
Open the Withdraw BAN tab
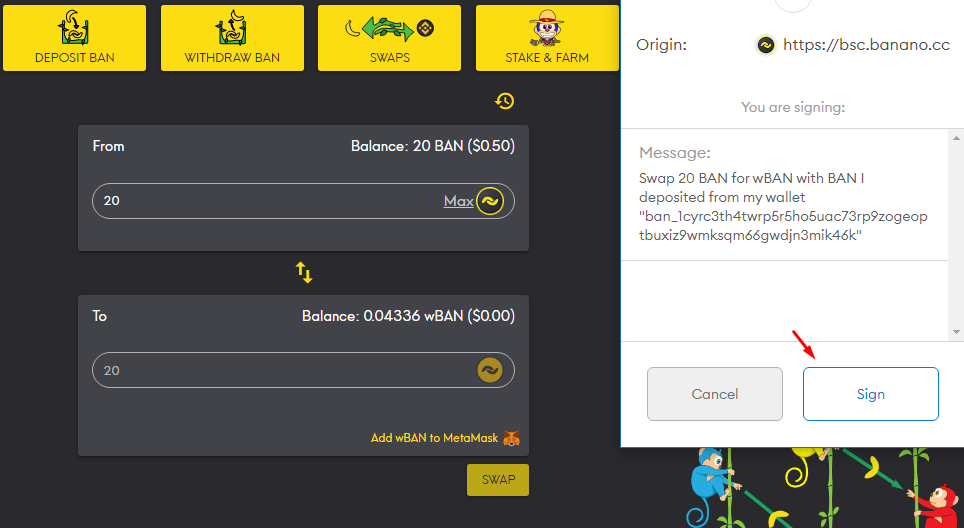click(232, 38)
